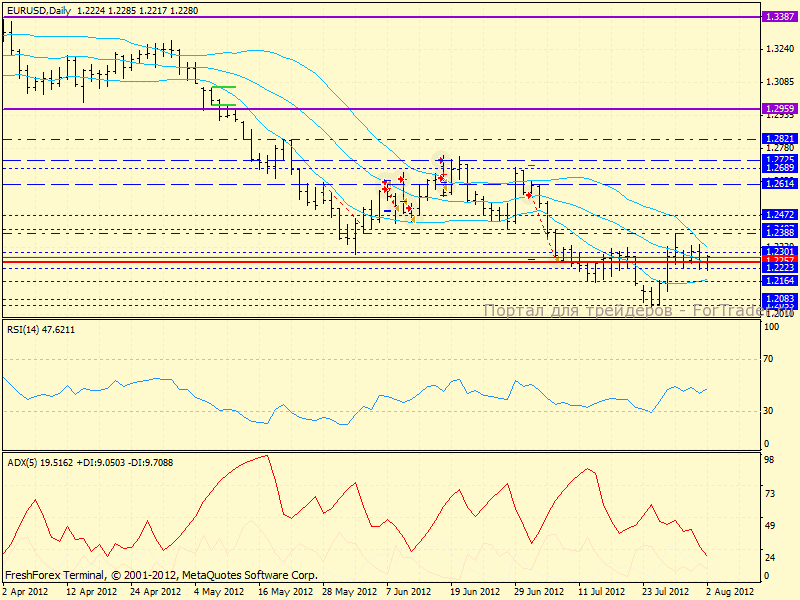Select the 1.2164 price level tag

click(777, 281)
